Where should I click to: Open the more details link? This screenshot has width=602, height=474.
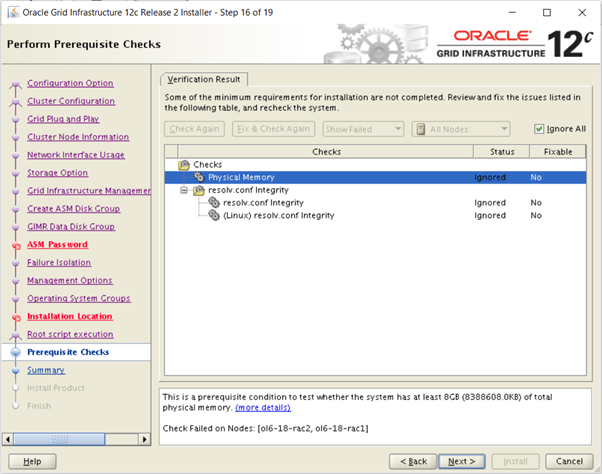click(x=263, y=408)
